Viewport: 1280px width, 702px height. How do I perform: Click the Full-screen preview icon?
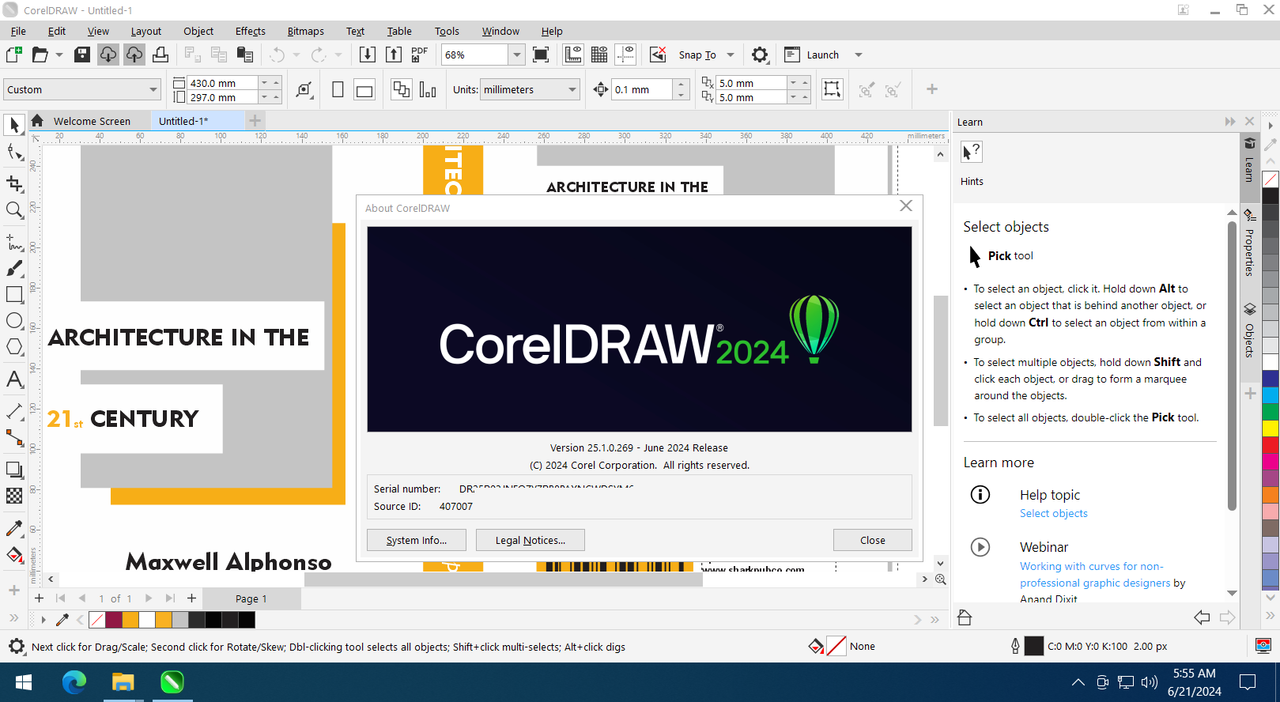pos(541,54)
